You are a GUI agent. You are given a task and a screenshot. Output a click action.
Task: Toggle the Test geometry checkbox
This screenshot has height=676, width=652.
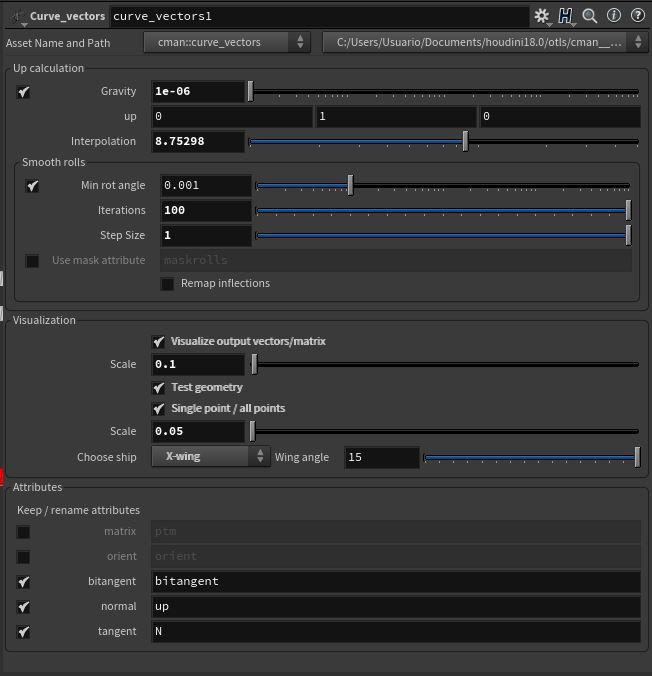158,388
